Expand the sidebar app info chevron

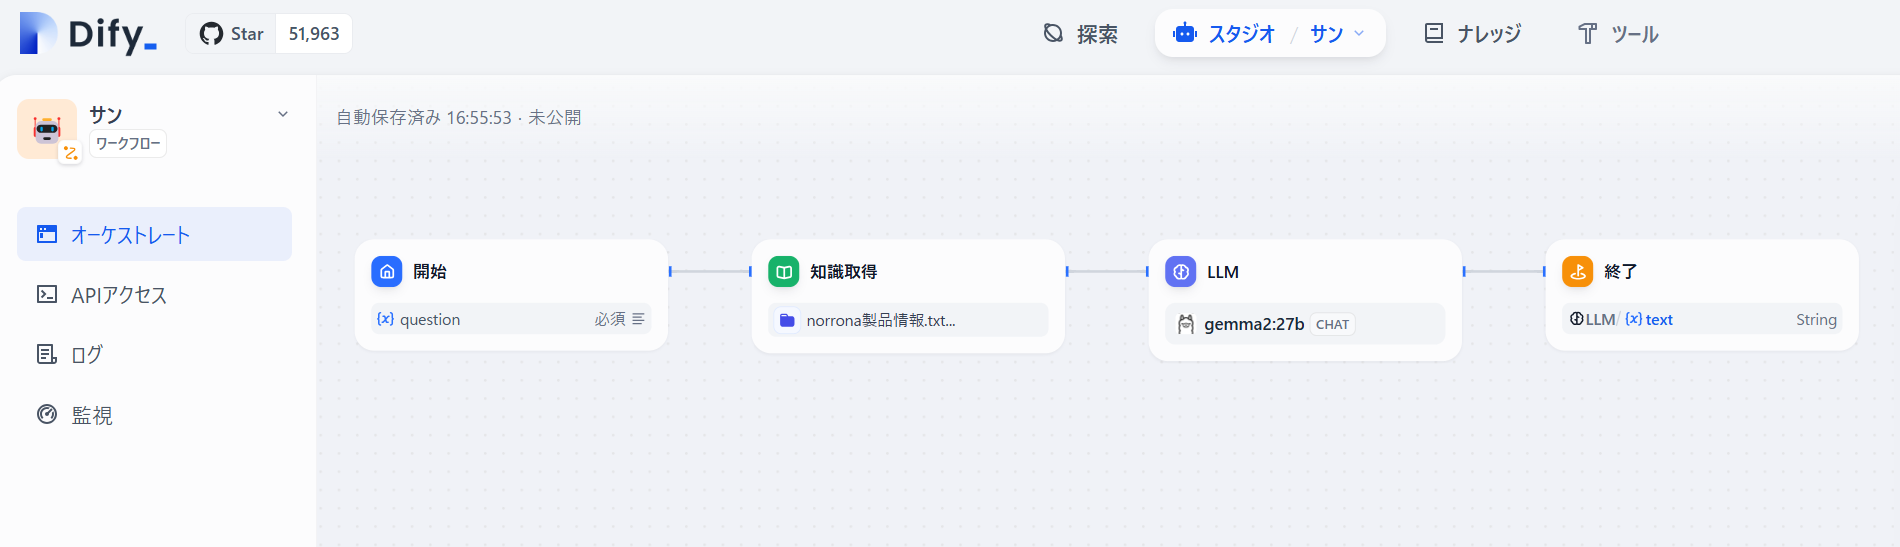coord(283,114)
